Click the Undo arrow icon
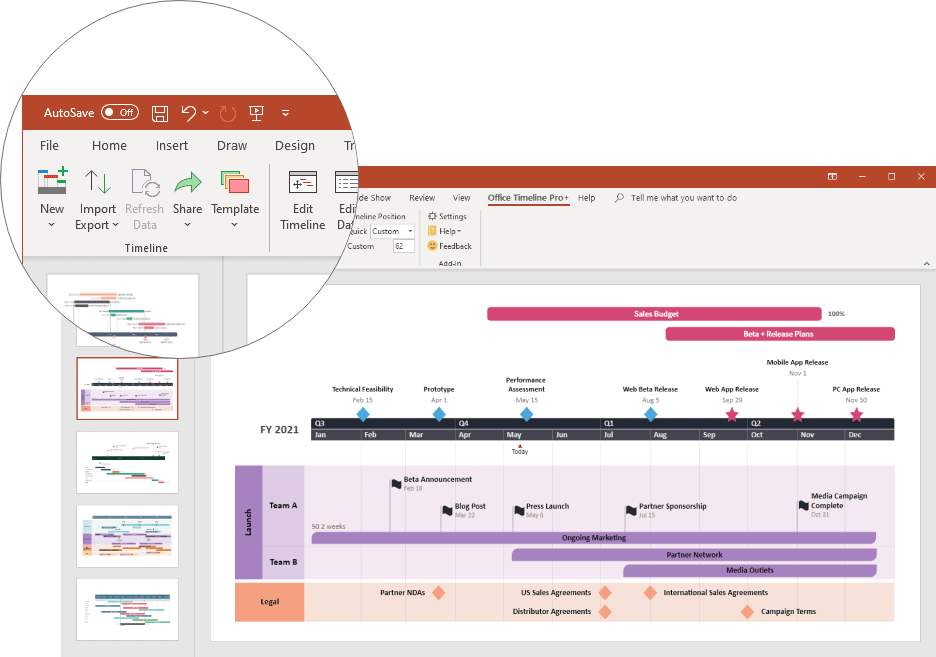 tap(189, 113)
